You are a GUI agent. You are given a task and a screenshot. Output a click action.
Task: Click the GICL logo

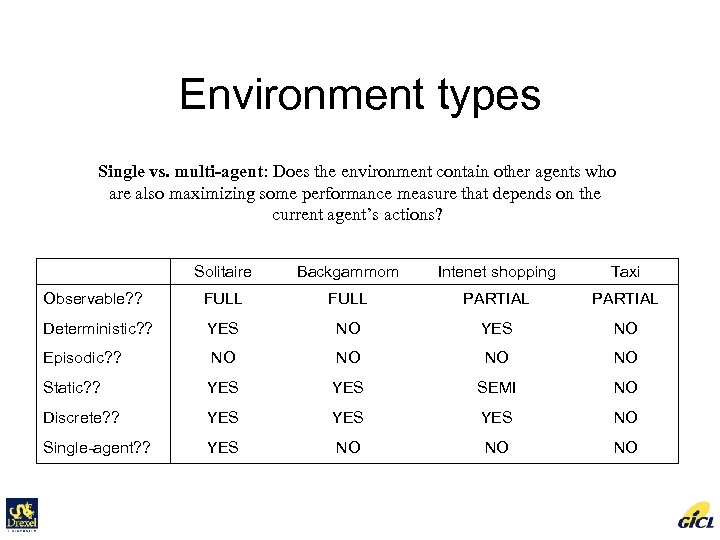[695, 515]
